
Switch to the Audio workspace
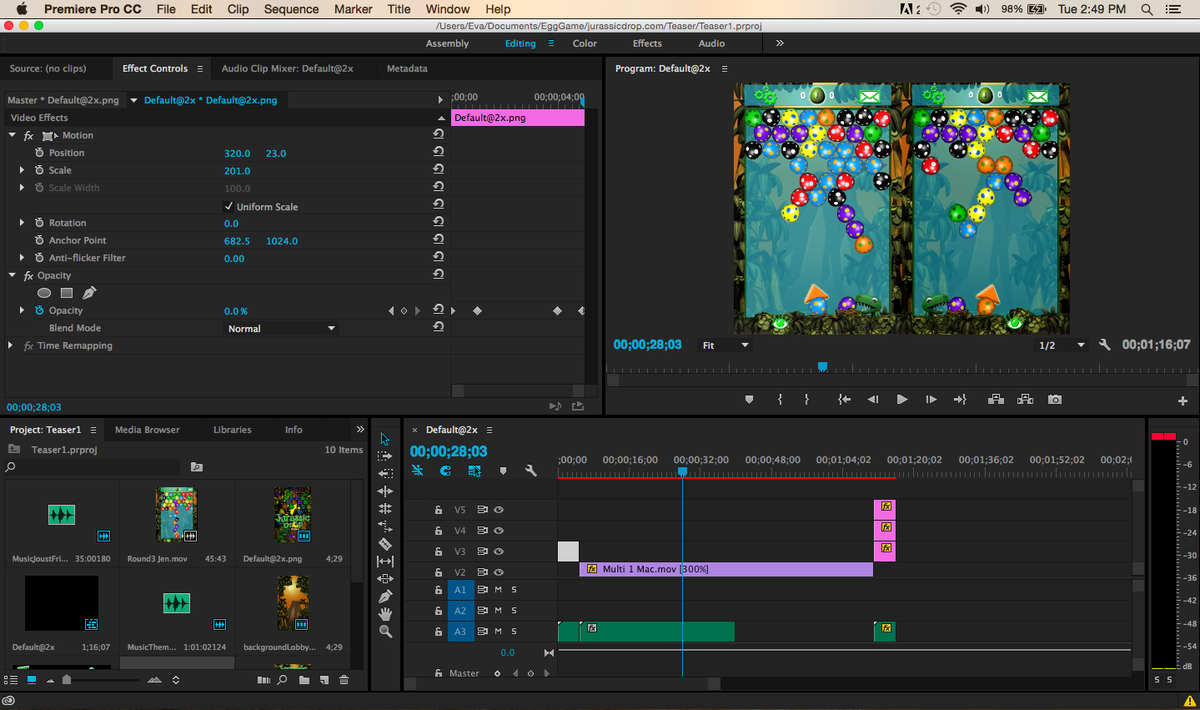click(x=712, y=43)
